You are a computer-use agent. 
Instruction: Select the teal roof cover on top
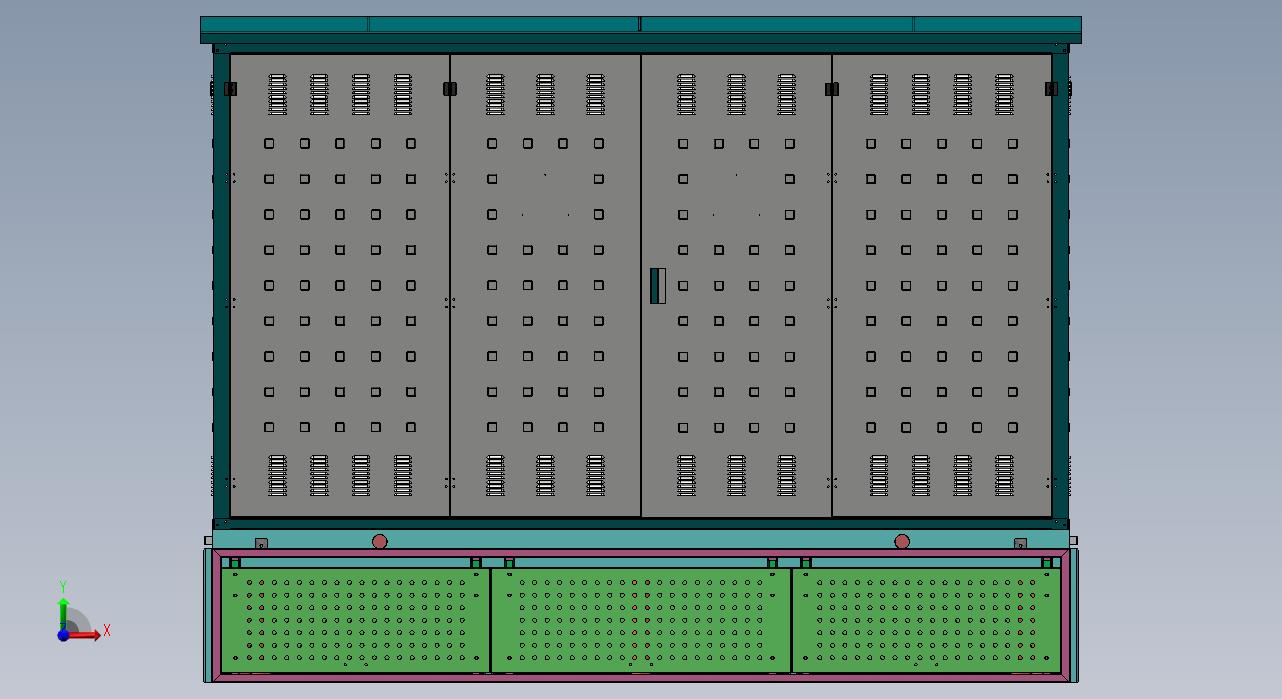pyautogui.click(x=640, y=25)
